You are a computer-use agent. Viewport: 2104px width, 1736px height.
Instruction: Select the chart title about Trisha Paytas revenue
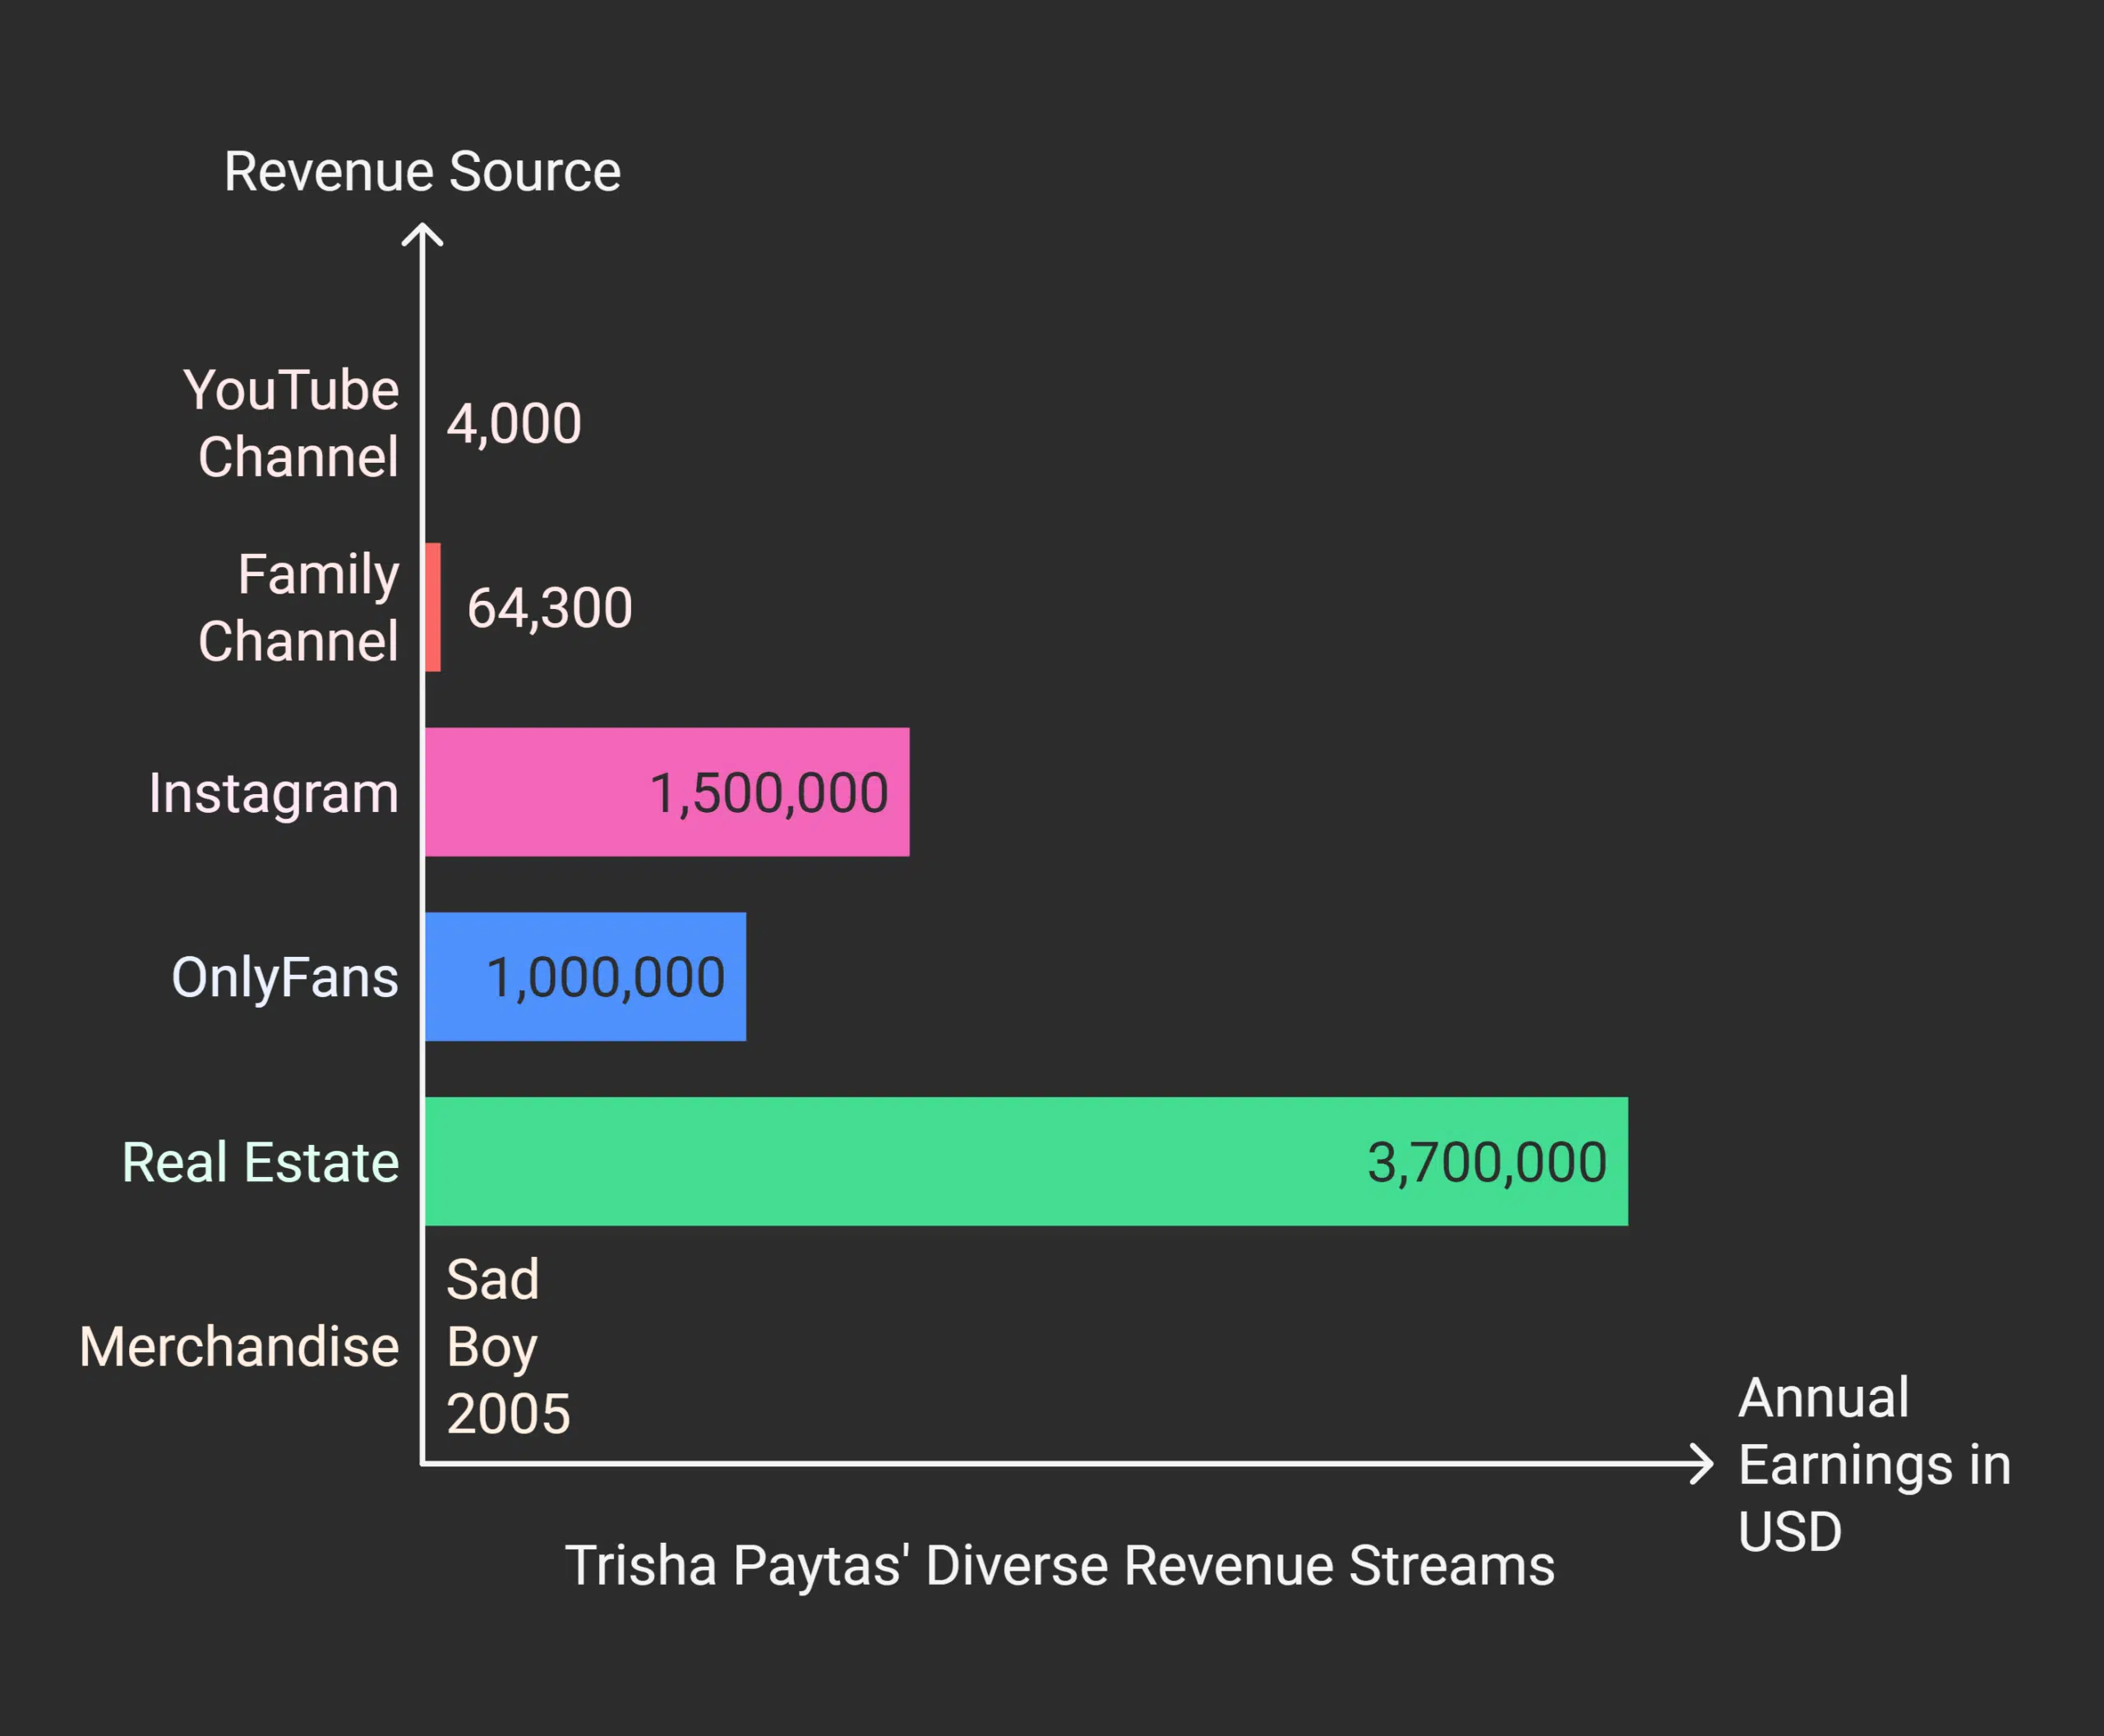coord(1059,1565)
